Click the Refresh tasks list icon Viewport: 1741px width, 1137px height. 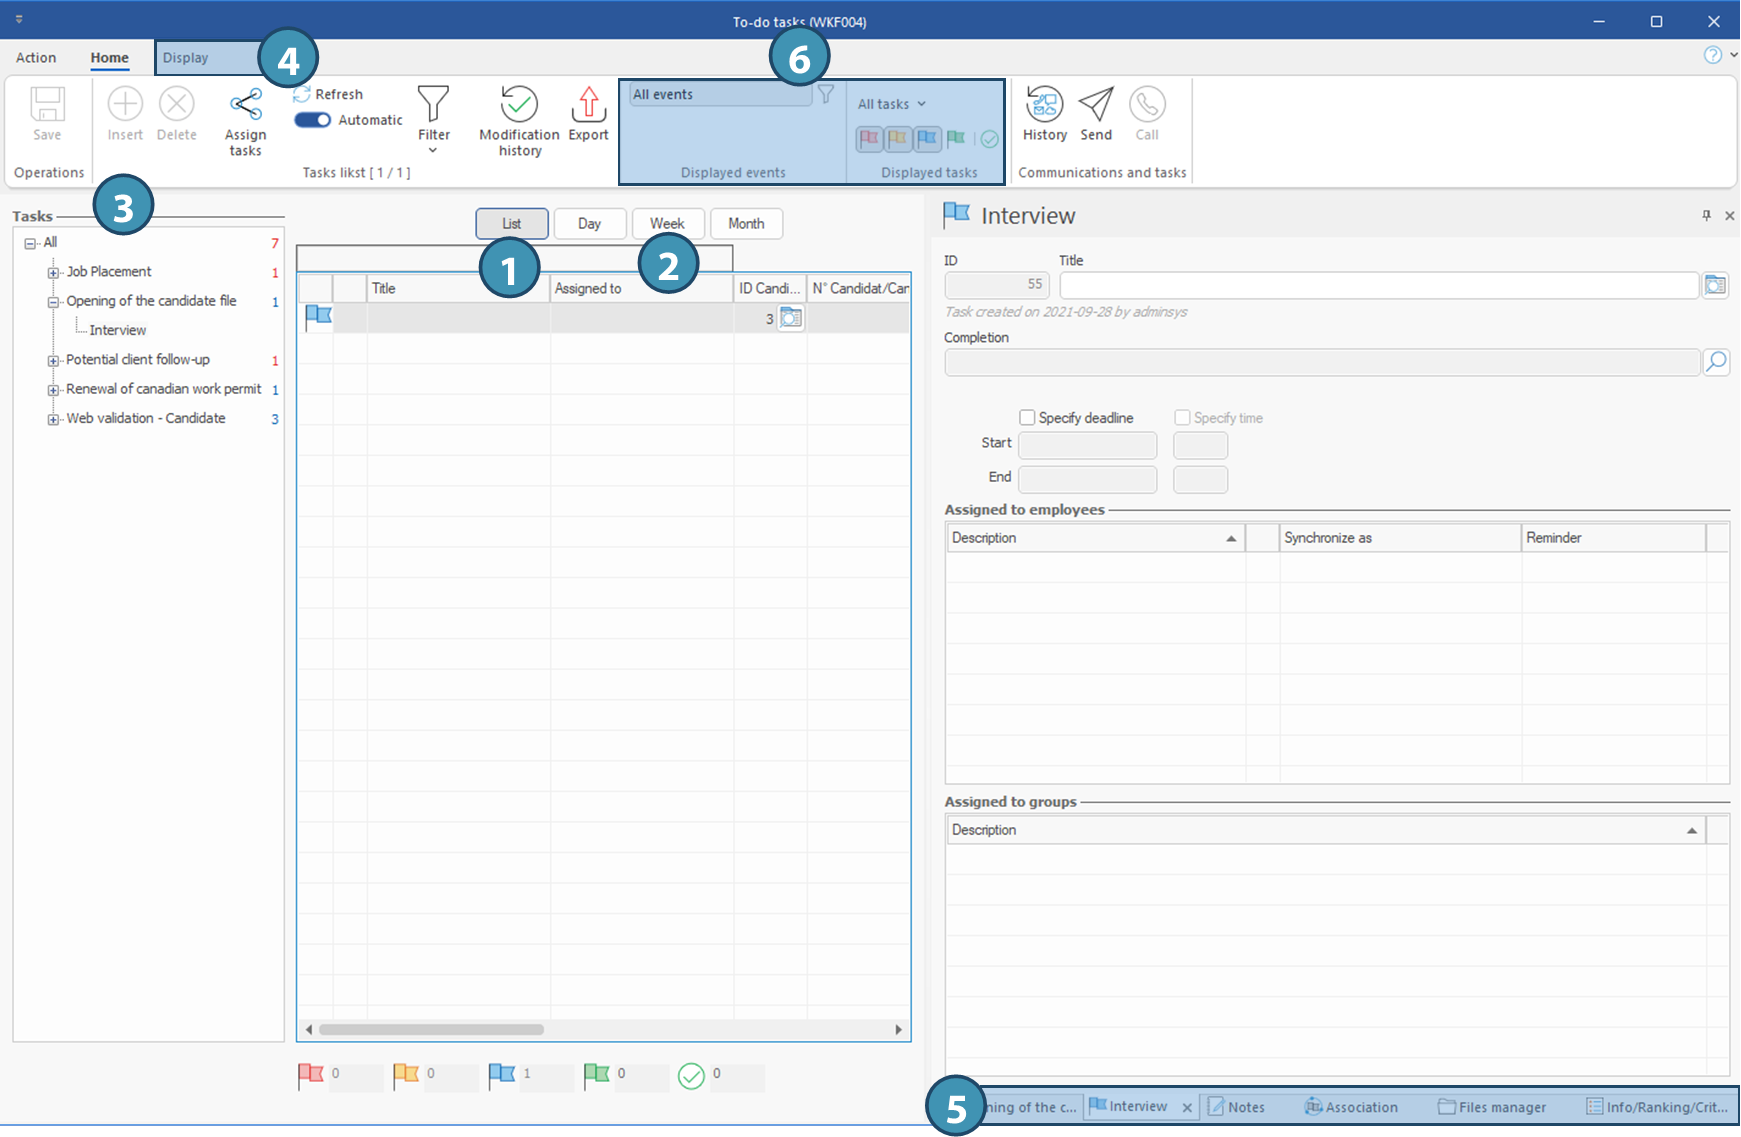302,94
